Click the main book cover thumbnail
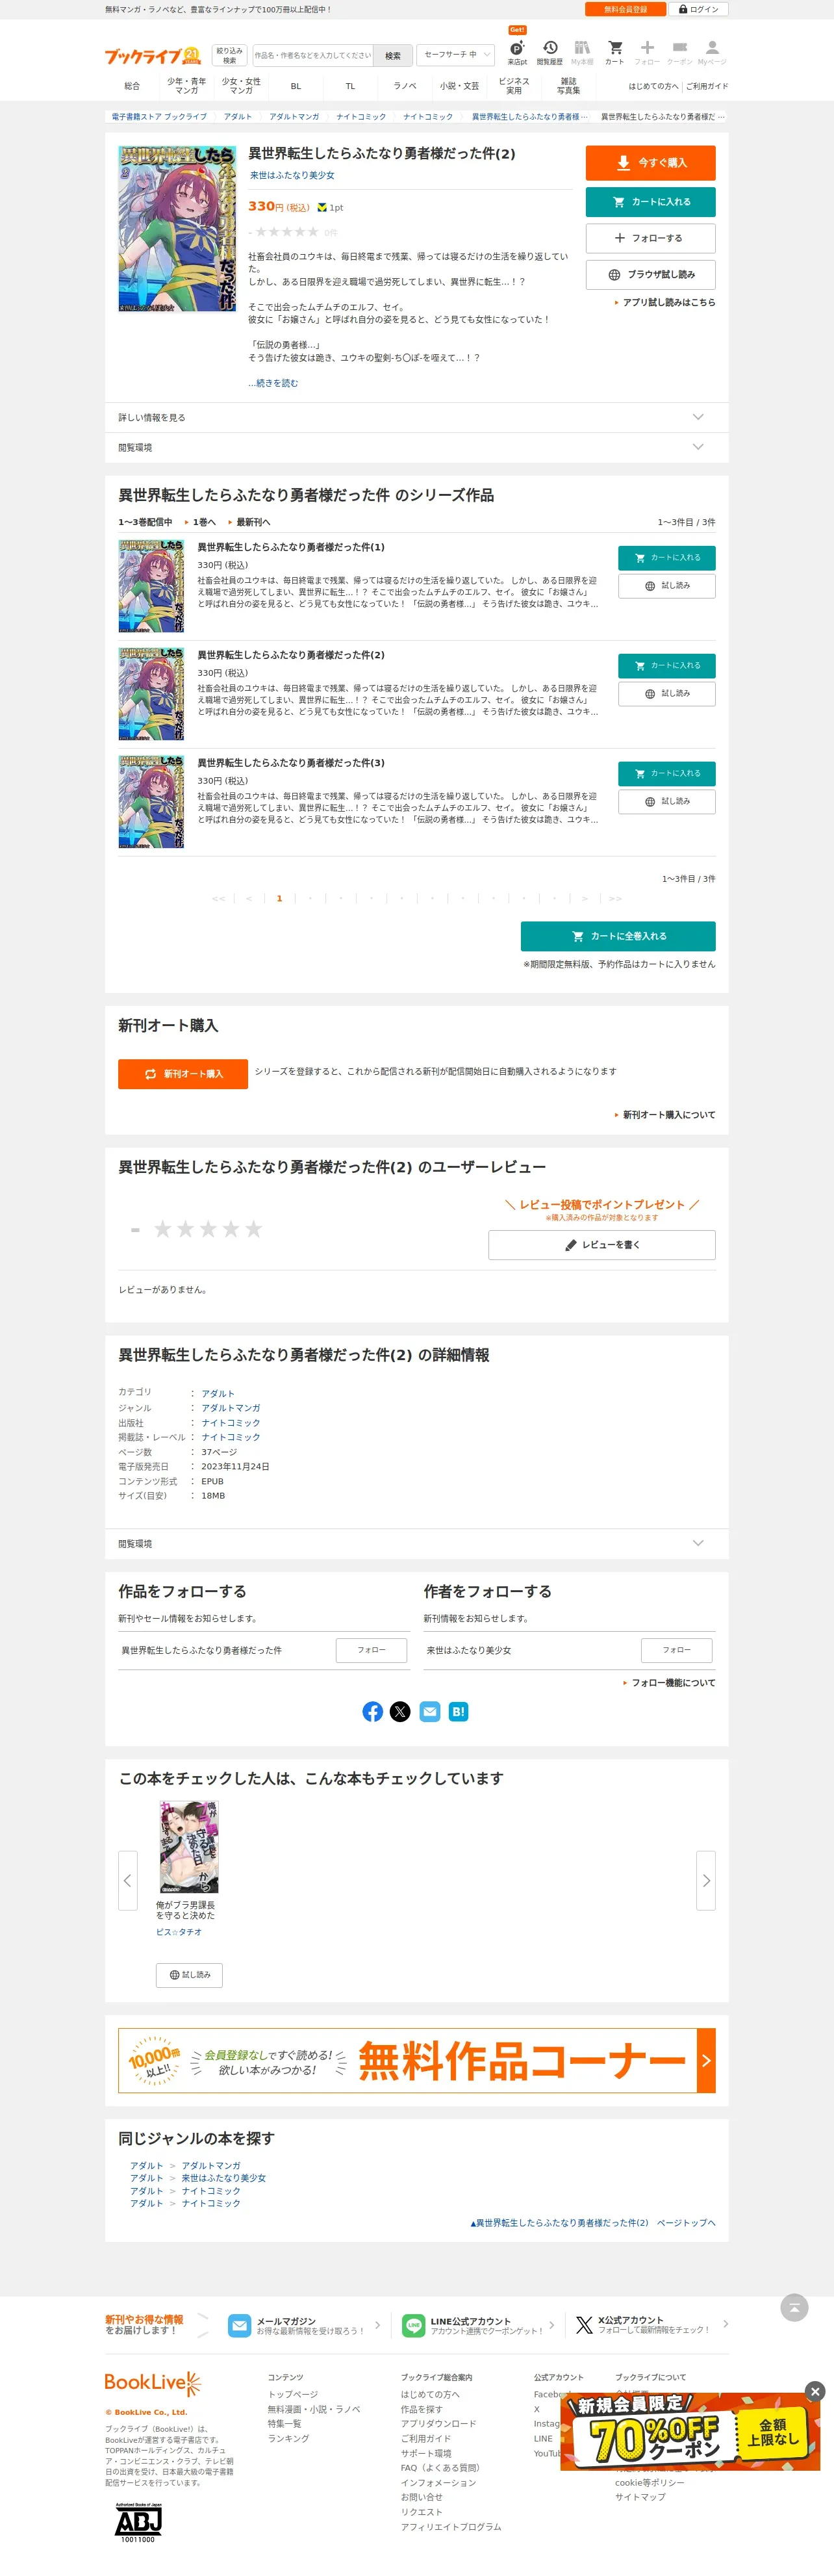 (177, 229)
